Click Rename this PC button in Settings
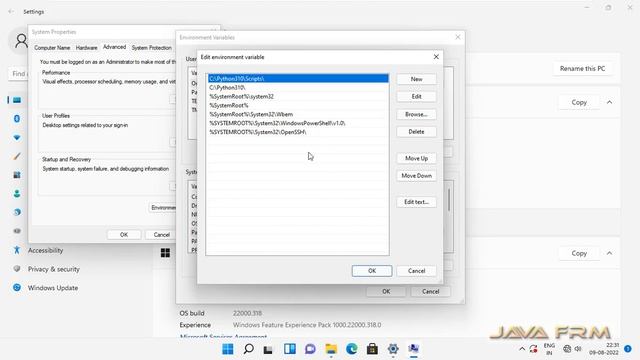This screenshot has height=360, width=640. click(582, 69)
